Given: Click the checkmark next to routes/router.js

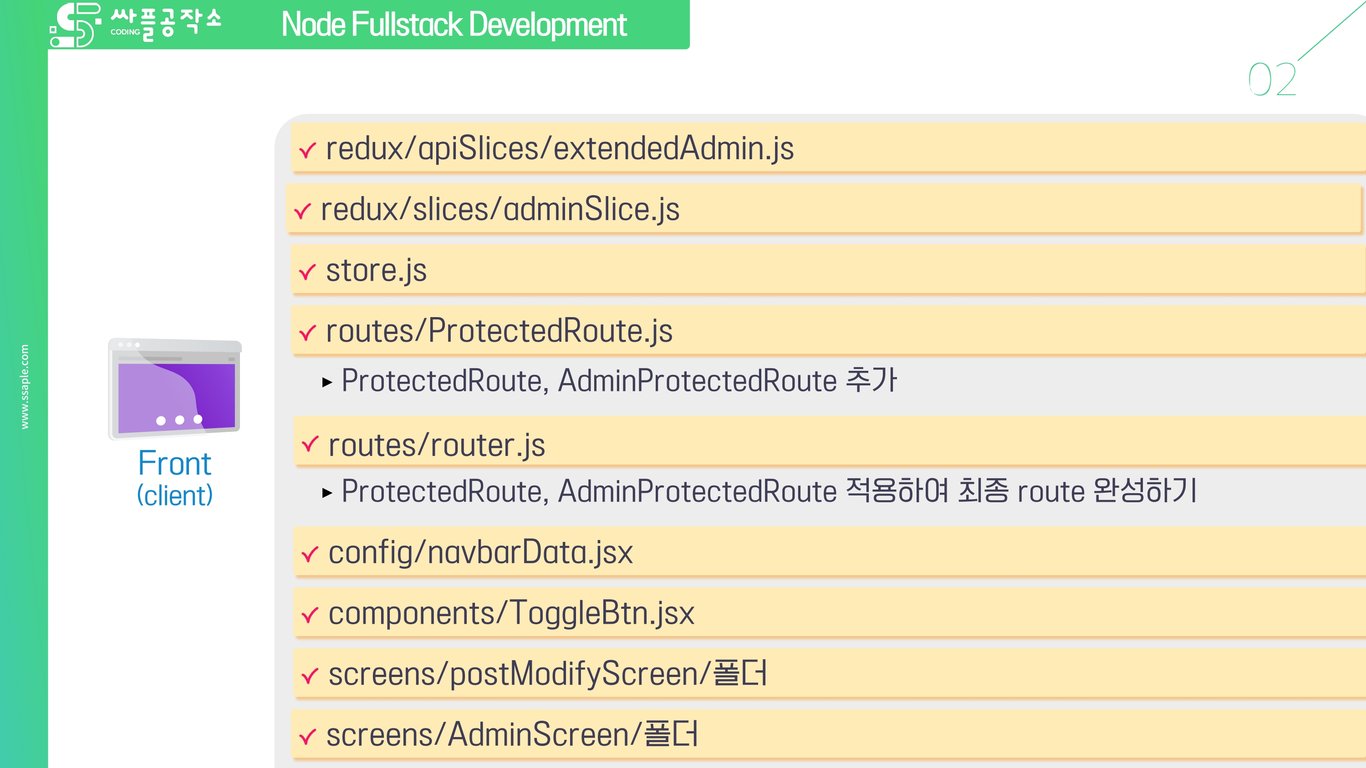Looking at the screenshot, I should tap(309, 444).
